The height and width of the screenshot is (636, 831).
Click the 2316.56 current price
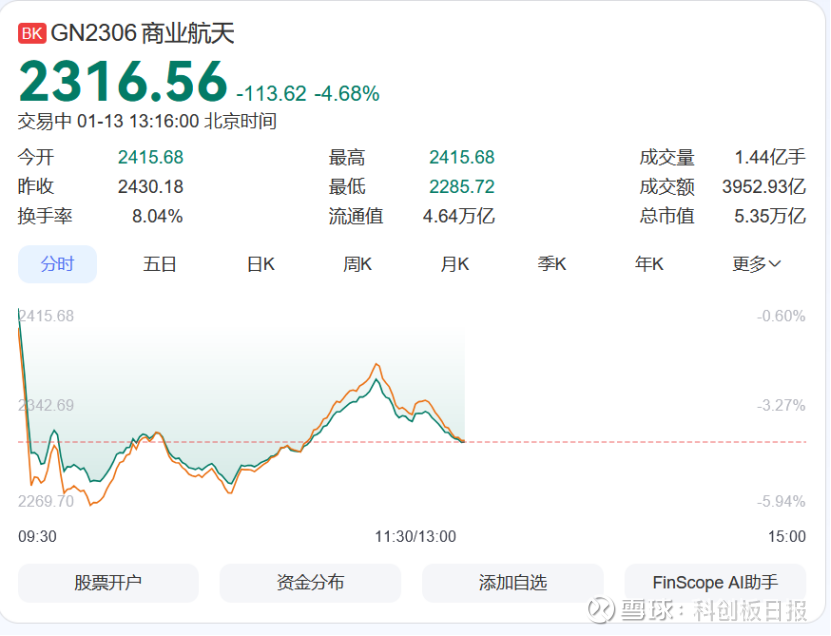pyautogui.click(x=123, y=82)
